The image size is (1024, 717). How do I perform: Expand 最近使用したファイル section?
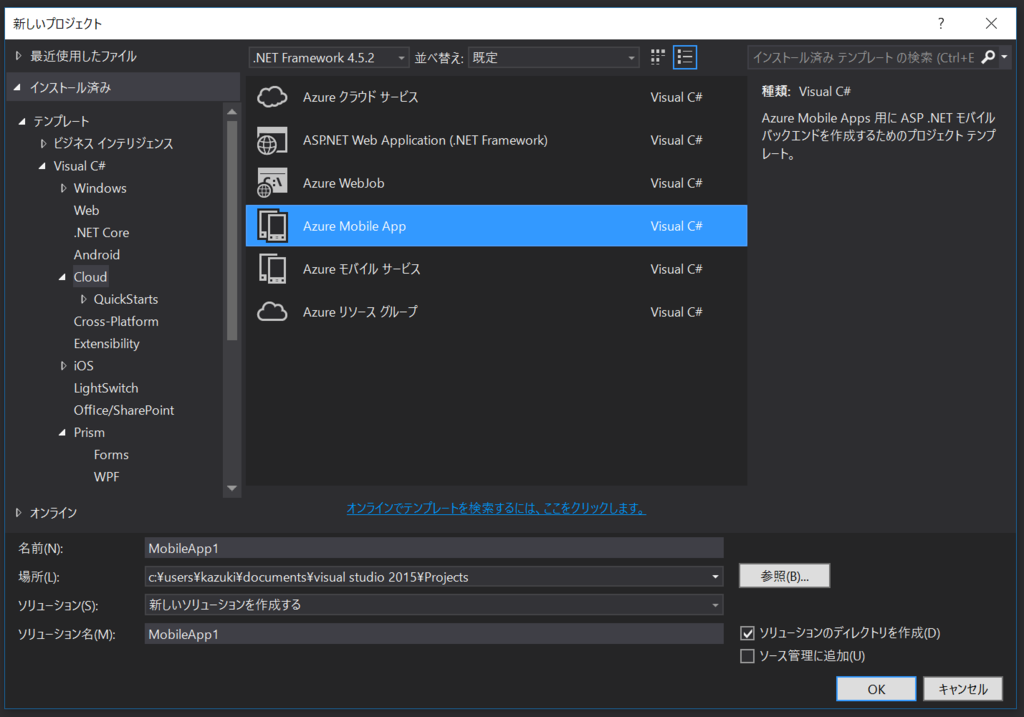pos(18,56)
